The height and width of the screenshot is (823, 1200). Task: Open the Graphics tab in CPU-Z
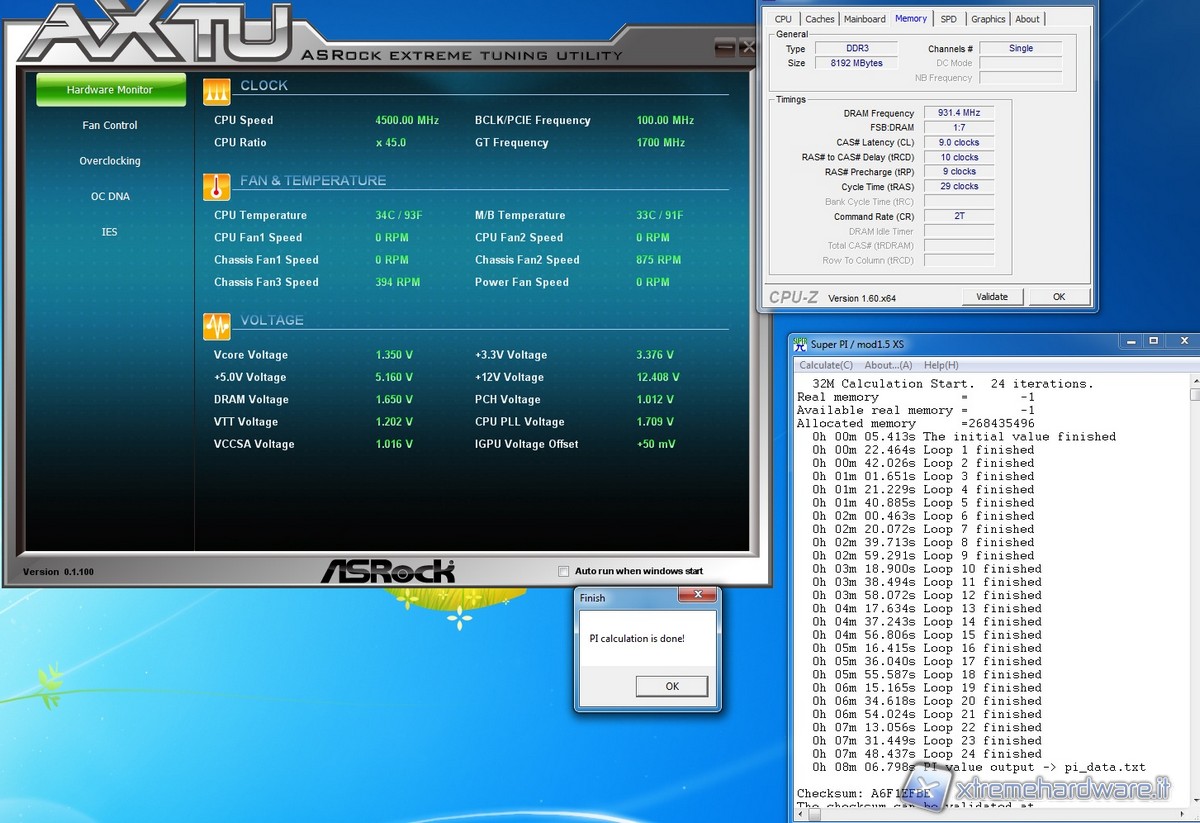pos(988,19)
